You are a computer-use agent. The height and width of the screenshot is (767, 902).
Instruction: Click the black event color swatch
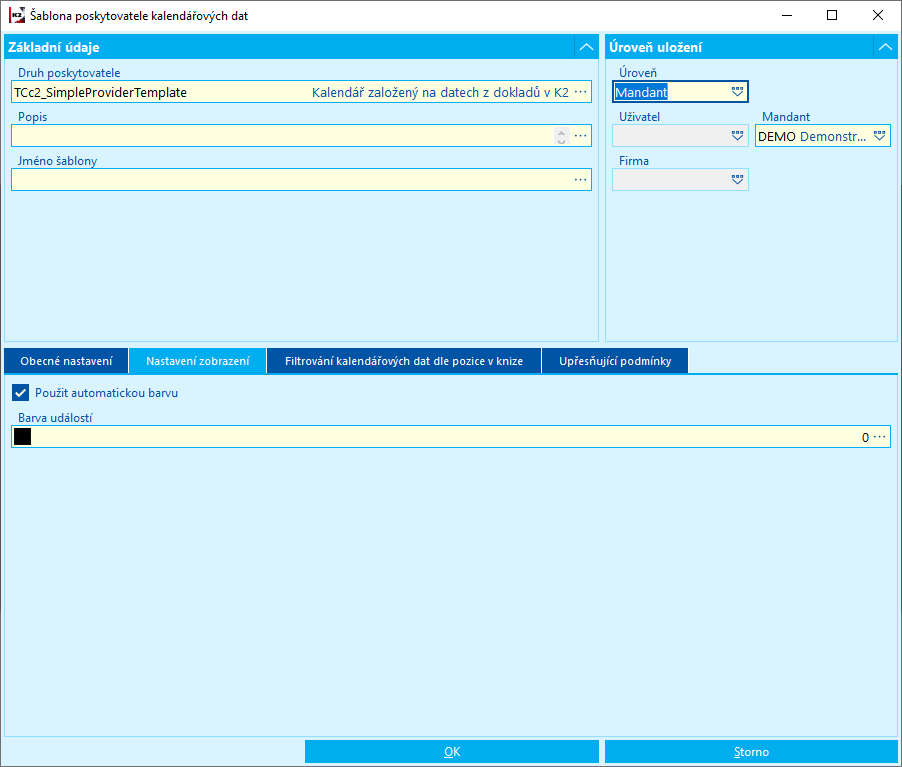pyautogui.click(x=22, y=437)
